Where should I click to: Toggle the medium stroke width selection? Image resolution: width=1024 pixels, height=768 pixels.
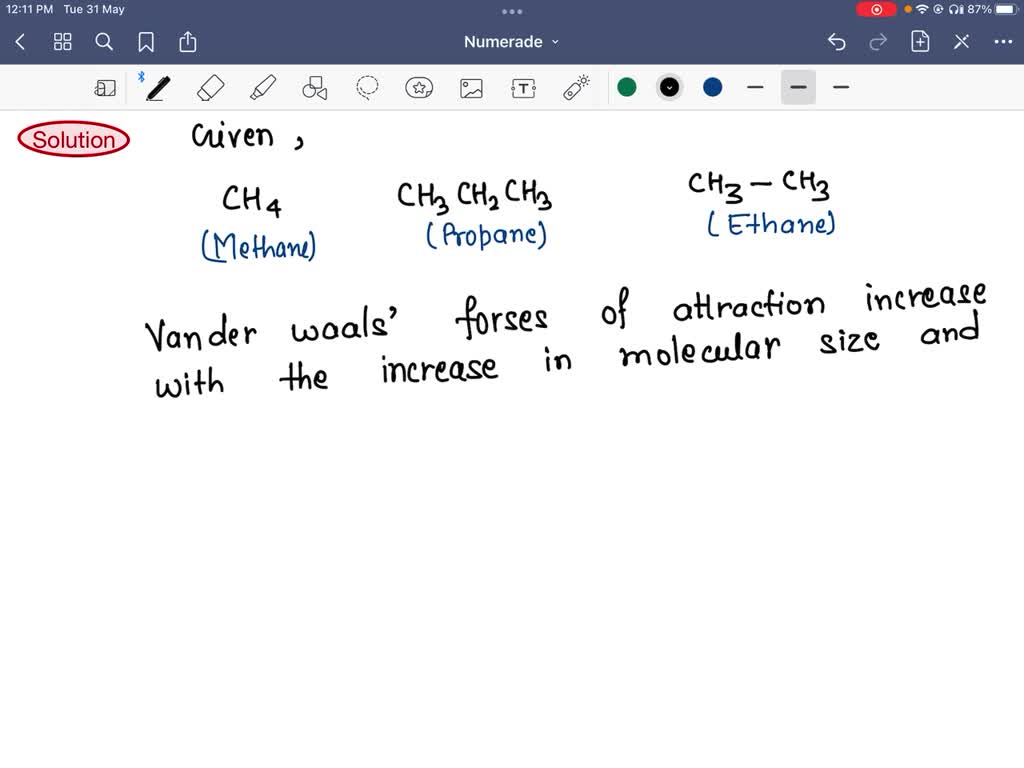(x=798, y=87)
